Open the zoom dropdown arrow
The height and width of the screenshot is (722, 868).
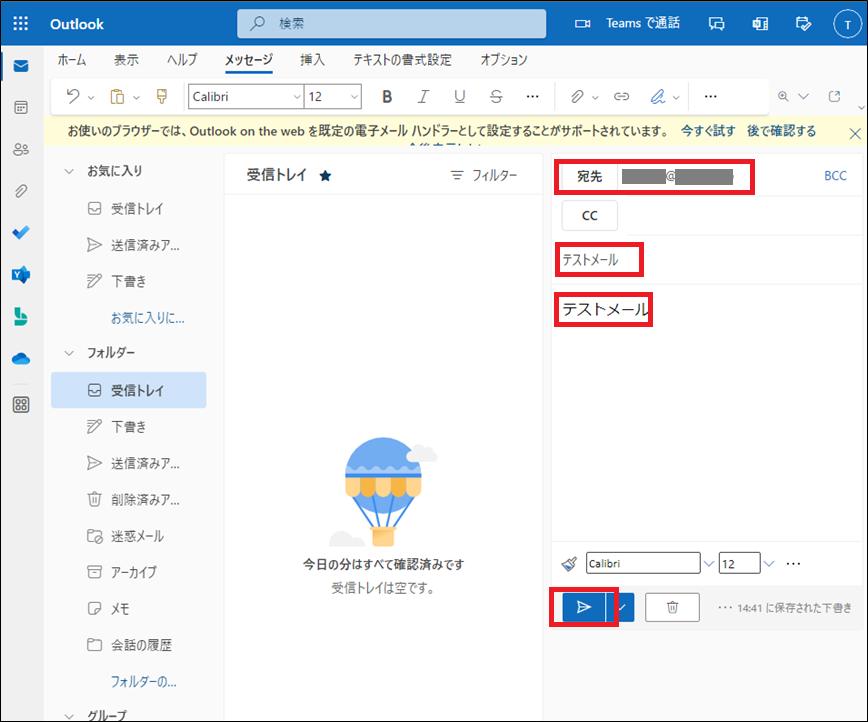803,96
